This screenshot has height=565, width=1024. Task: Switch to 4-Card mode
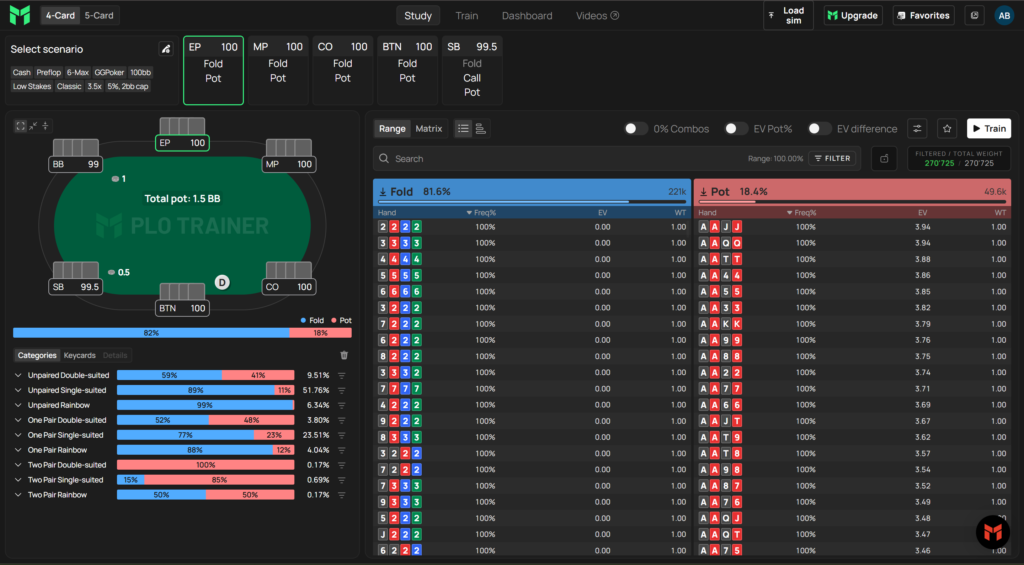pyautogui.click(x=60, y=15)
